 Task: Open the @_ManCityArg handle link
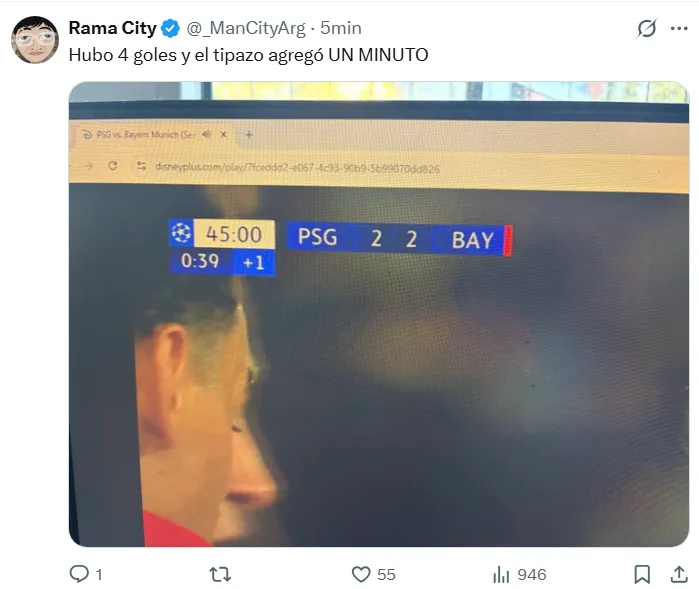(246, 29)
